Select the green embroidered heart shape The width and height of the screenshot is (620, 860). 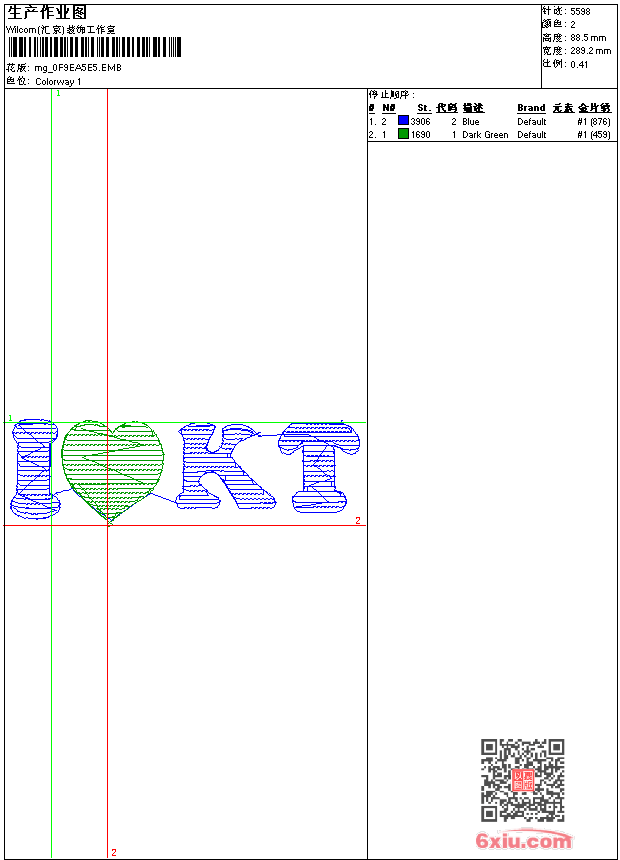coord(112,471)
